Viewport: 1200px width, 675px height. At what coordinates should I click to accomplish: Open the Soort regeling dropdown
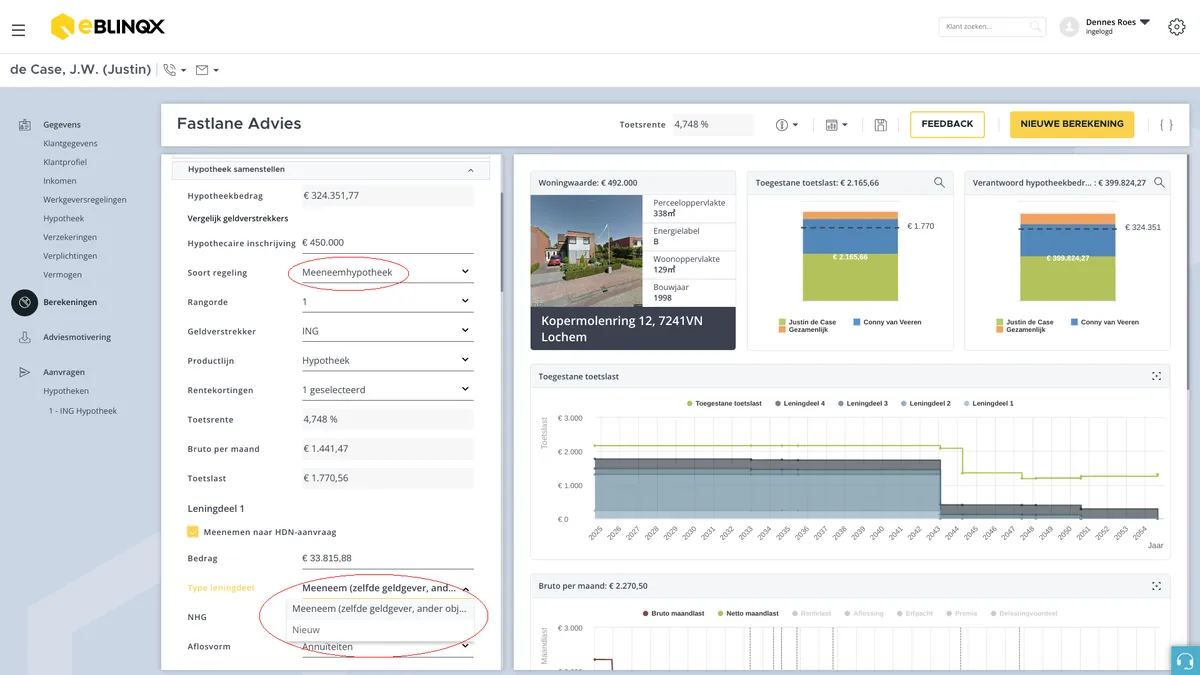[x=386, y=272]
